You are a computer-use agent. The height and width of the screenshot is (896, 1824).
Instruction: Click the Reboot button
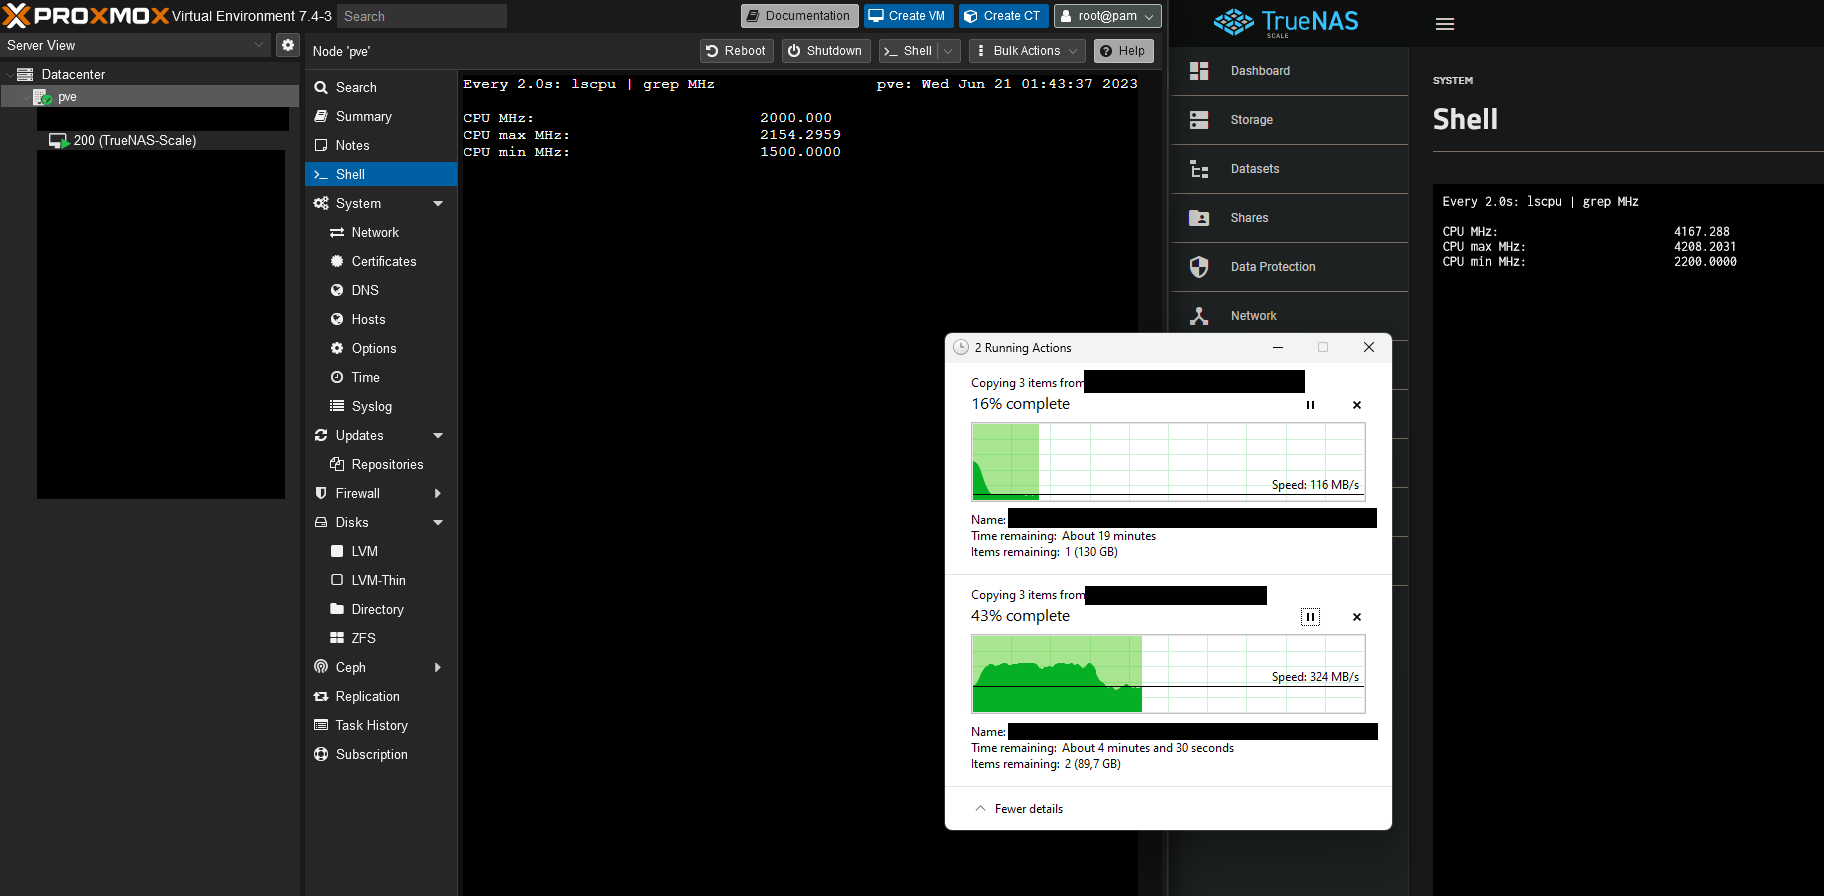click(736, 51)
